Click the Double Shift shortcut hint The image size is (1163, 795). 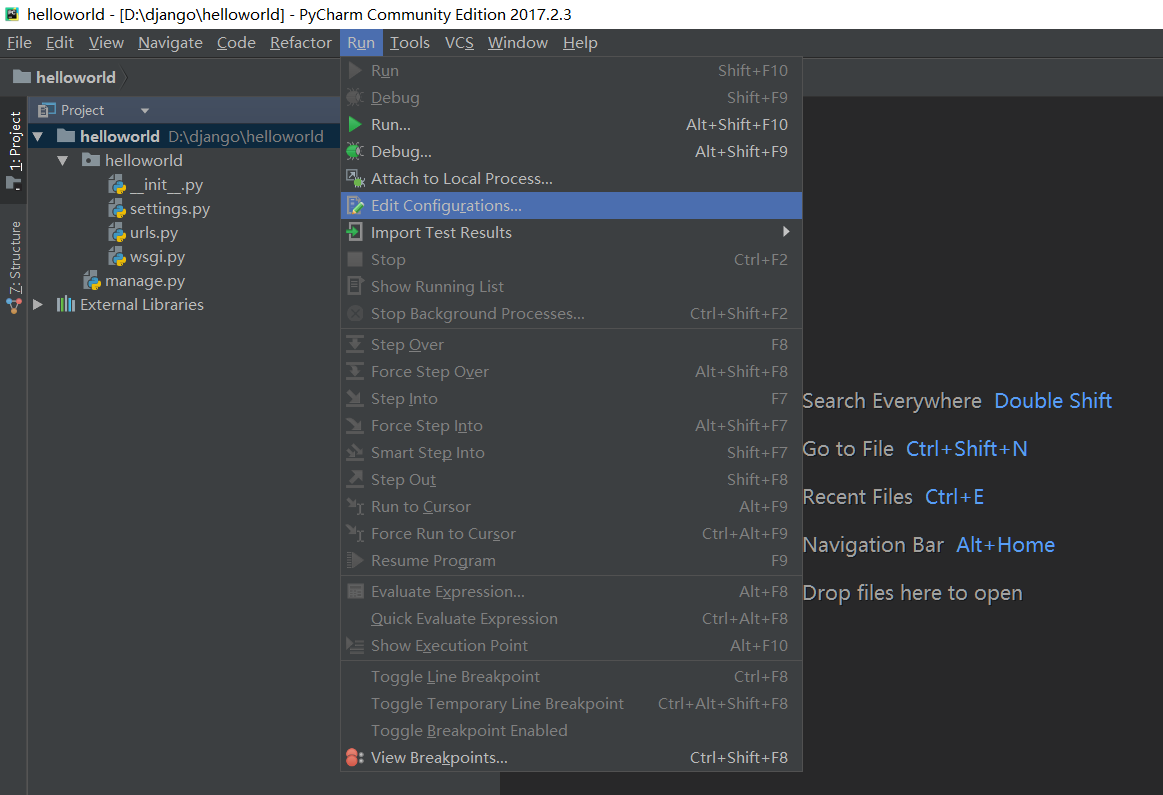click(1052, 401)
